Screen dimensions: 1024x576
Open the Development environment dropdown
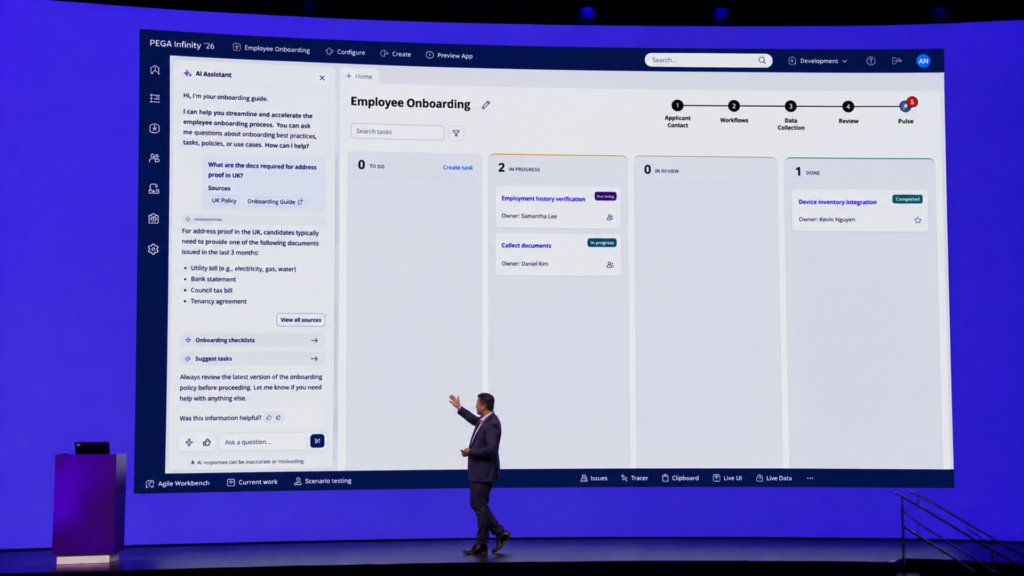coord(818,61)
